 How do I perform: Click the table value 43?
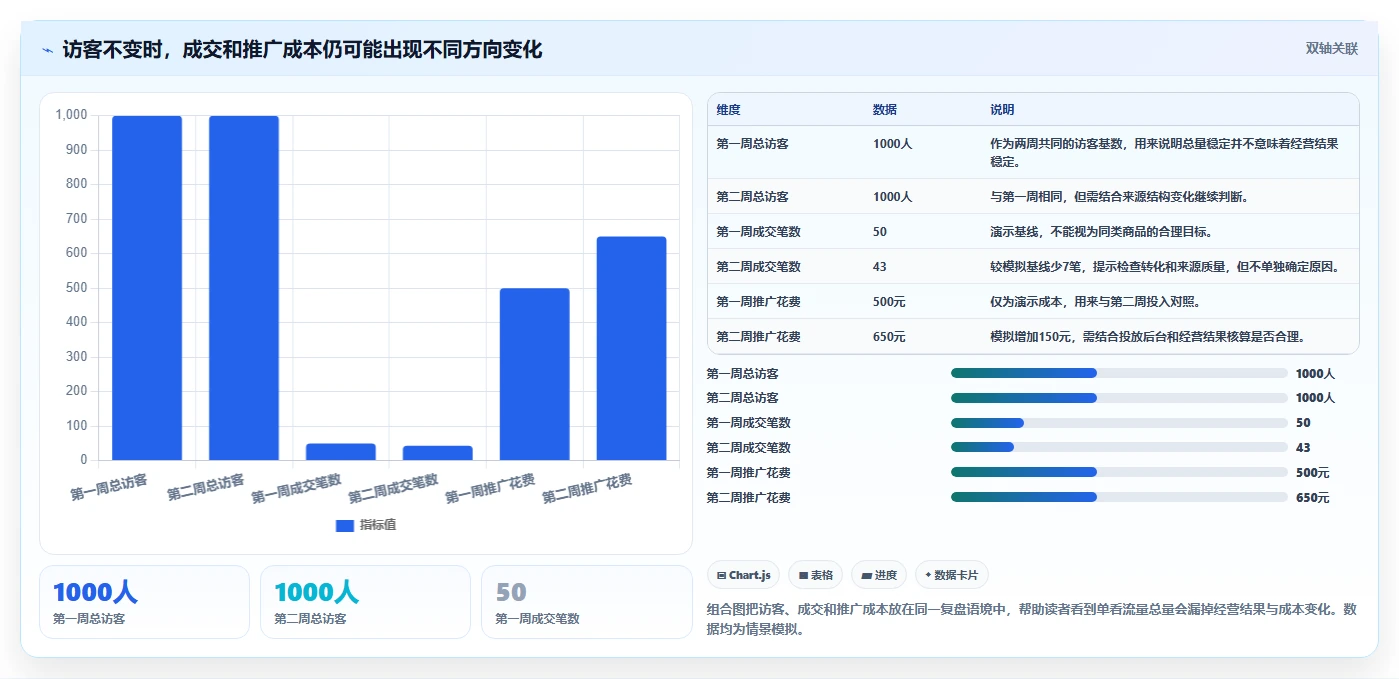click(880, 267)
